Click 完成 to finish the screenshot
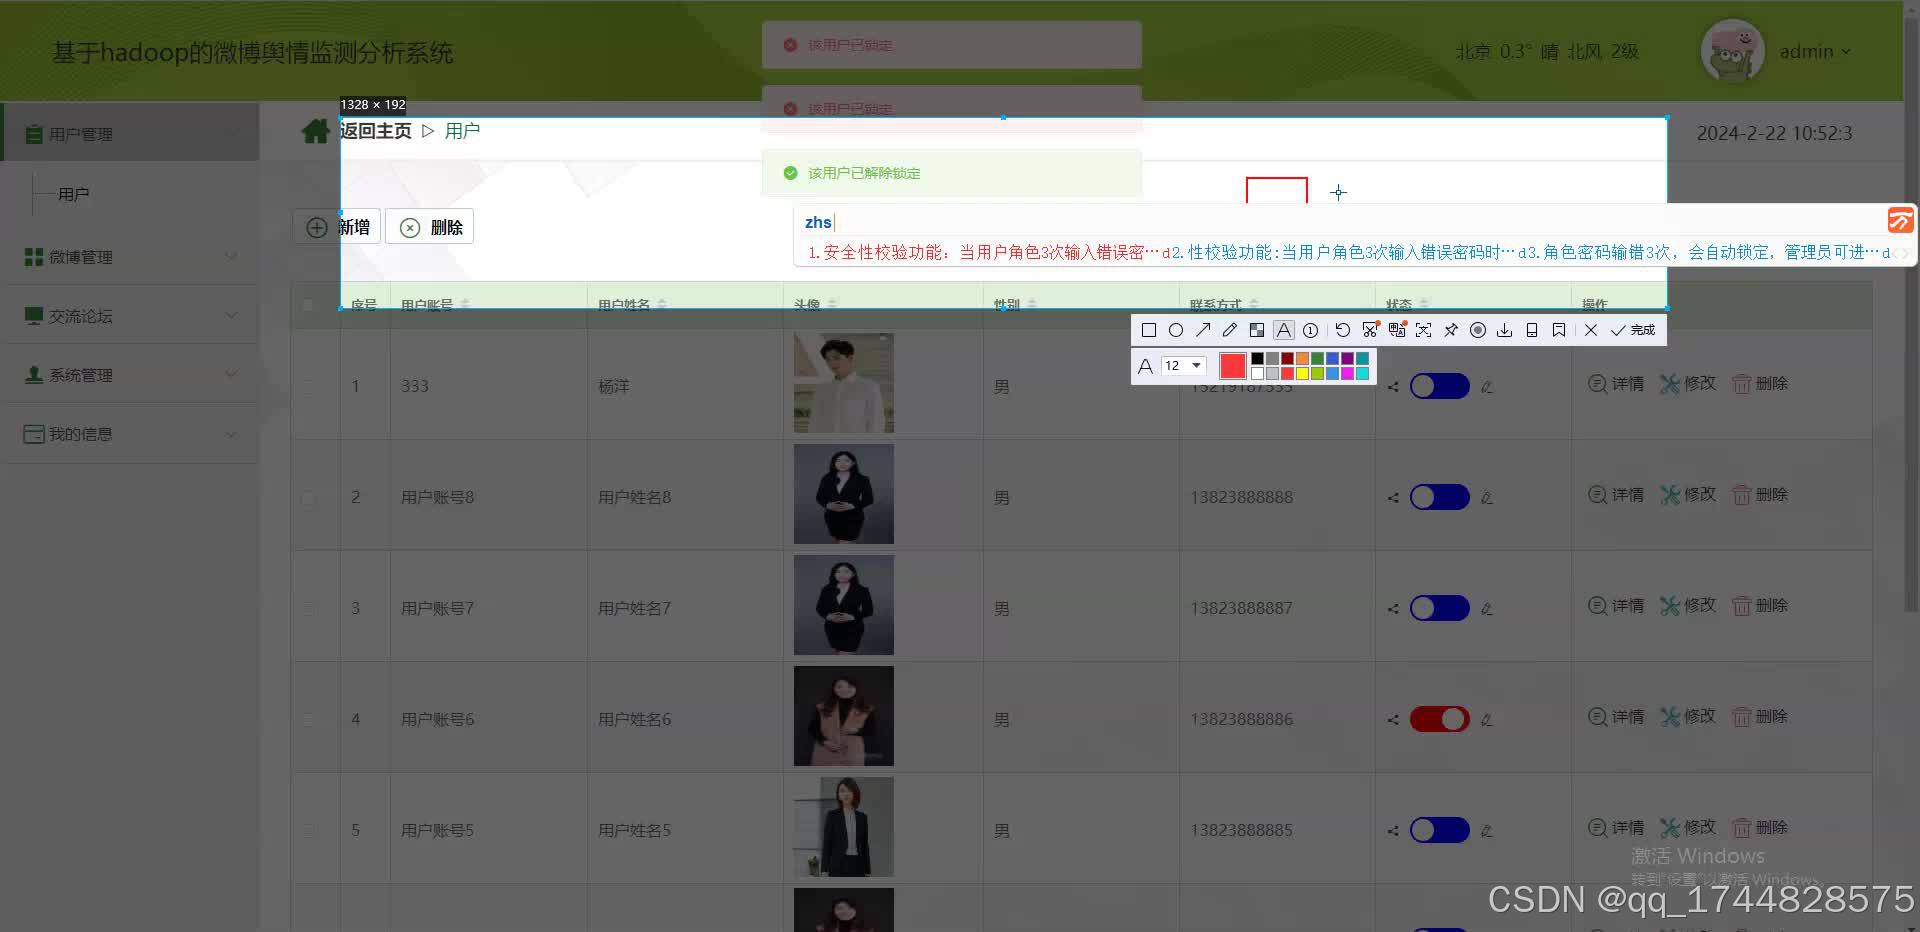1920x932 pixels. 1633,330
